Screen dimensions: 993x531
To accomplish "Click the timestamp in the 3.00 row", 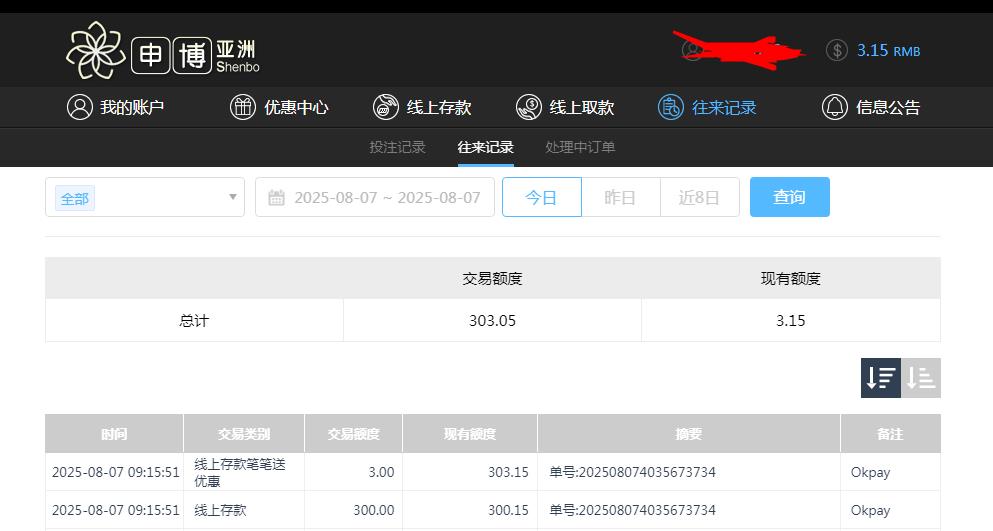I will coord(115,472).
